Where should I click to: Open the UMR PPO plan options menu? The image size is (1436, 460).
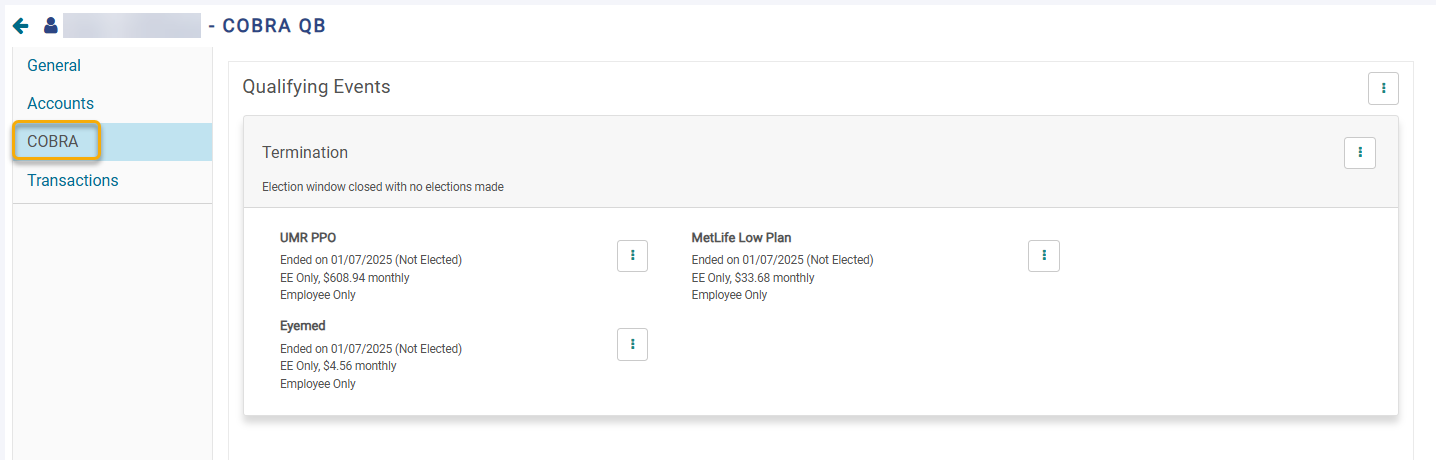click(x=632, y=256)
